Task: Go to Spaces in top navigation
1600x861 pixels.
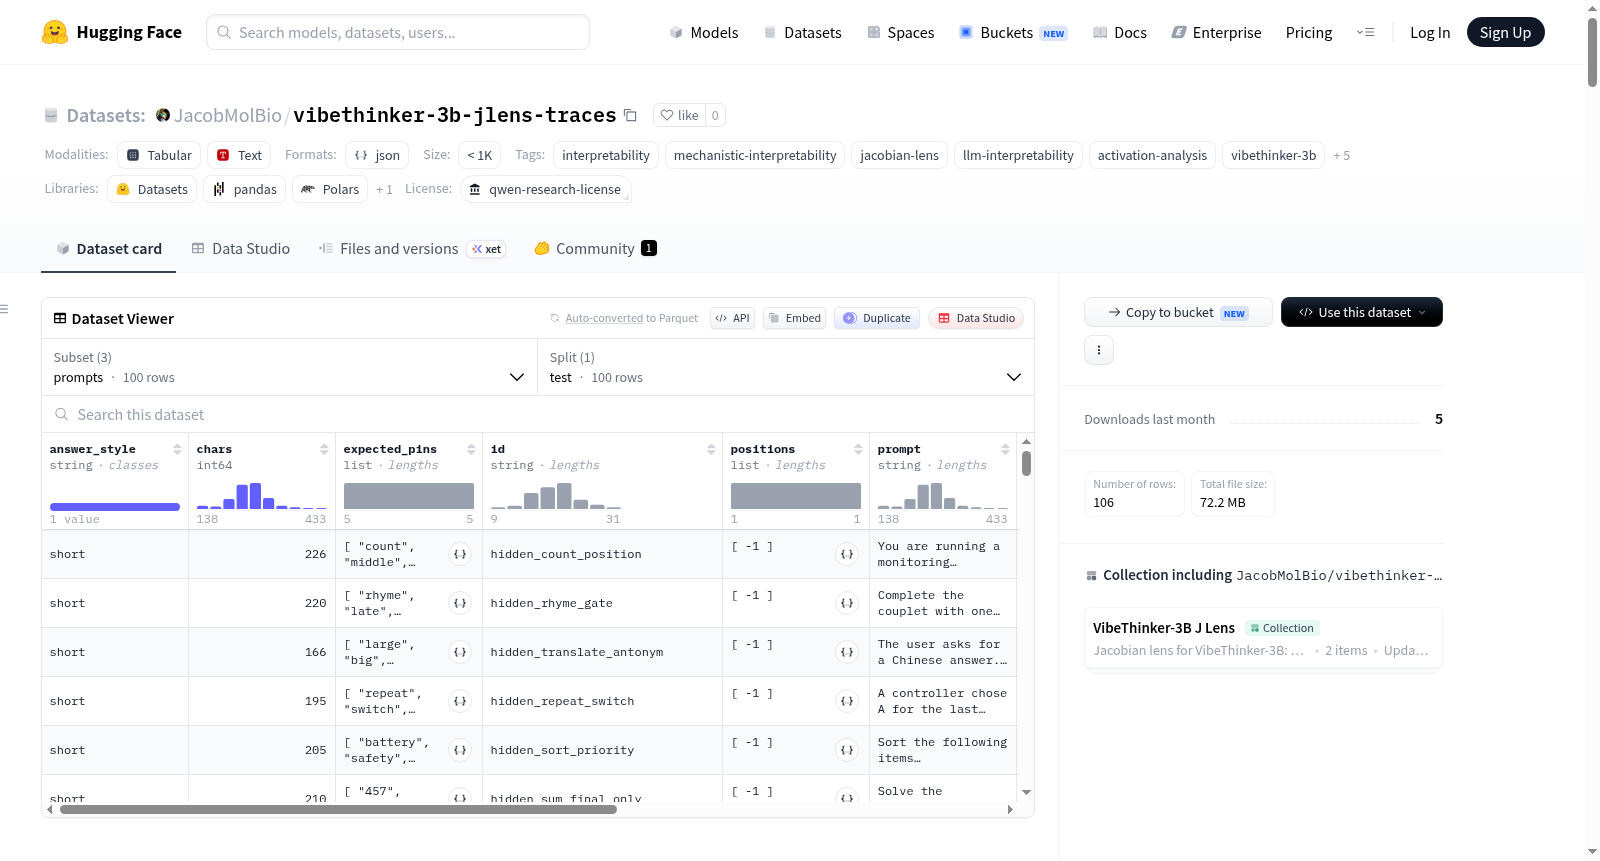Action: click(900, 32)
